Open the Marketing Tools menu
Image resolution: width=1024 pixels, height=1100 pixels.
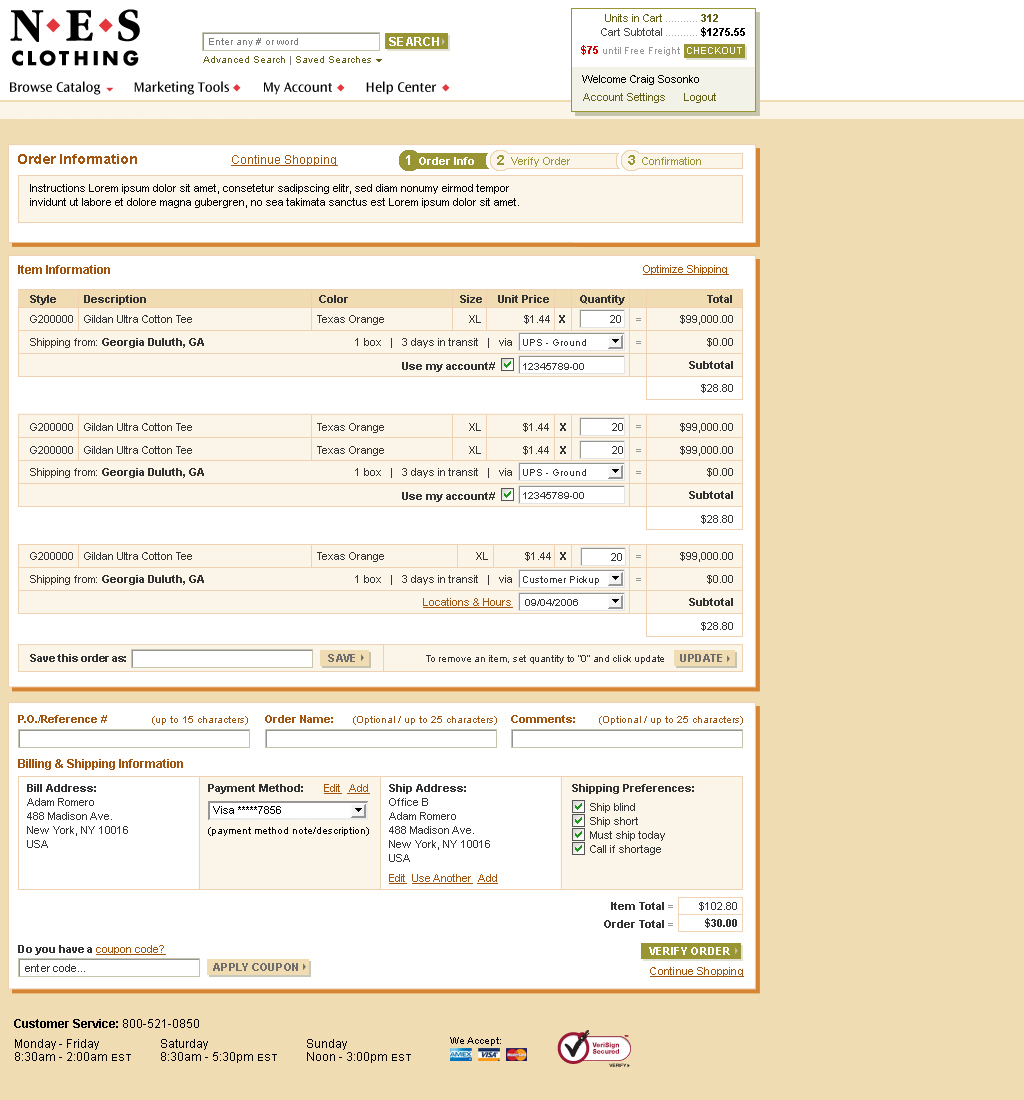pos(187,88)
